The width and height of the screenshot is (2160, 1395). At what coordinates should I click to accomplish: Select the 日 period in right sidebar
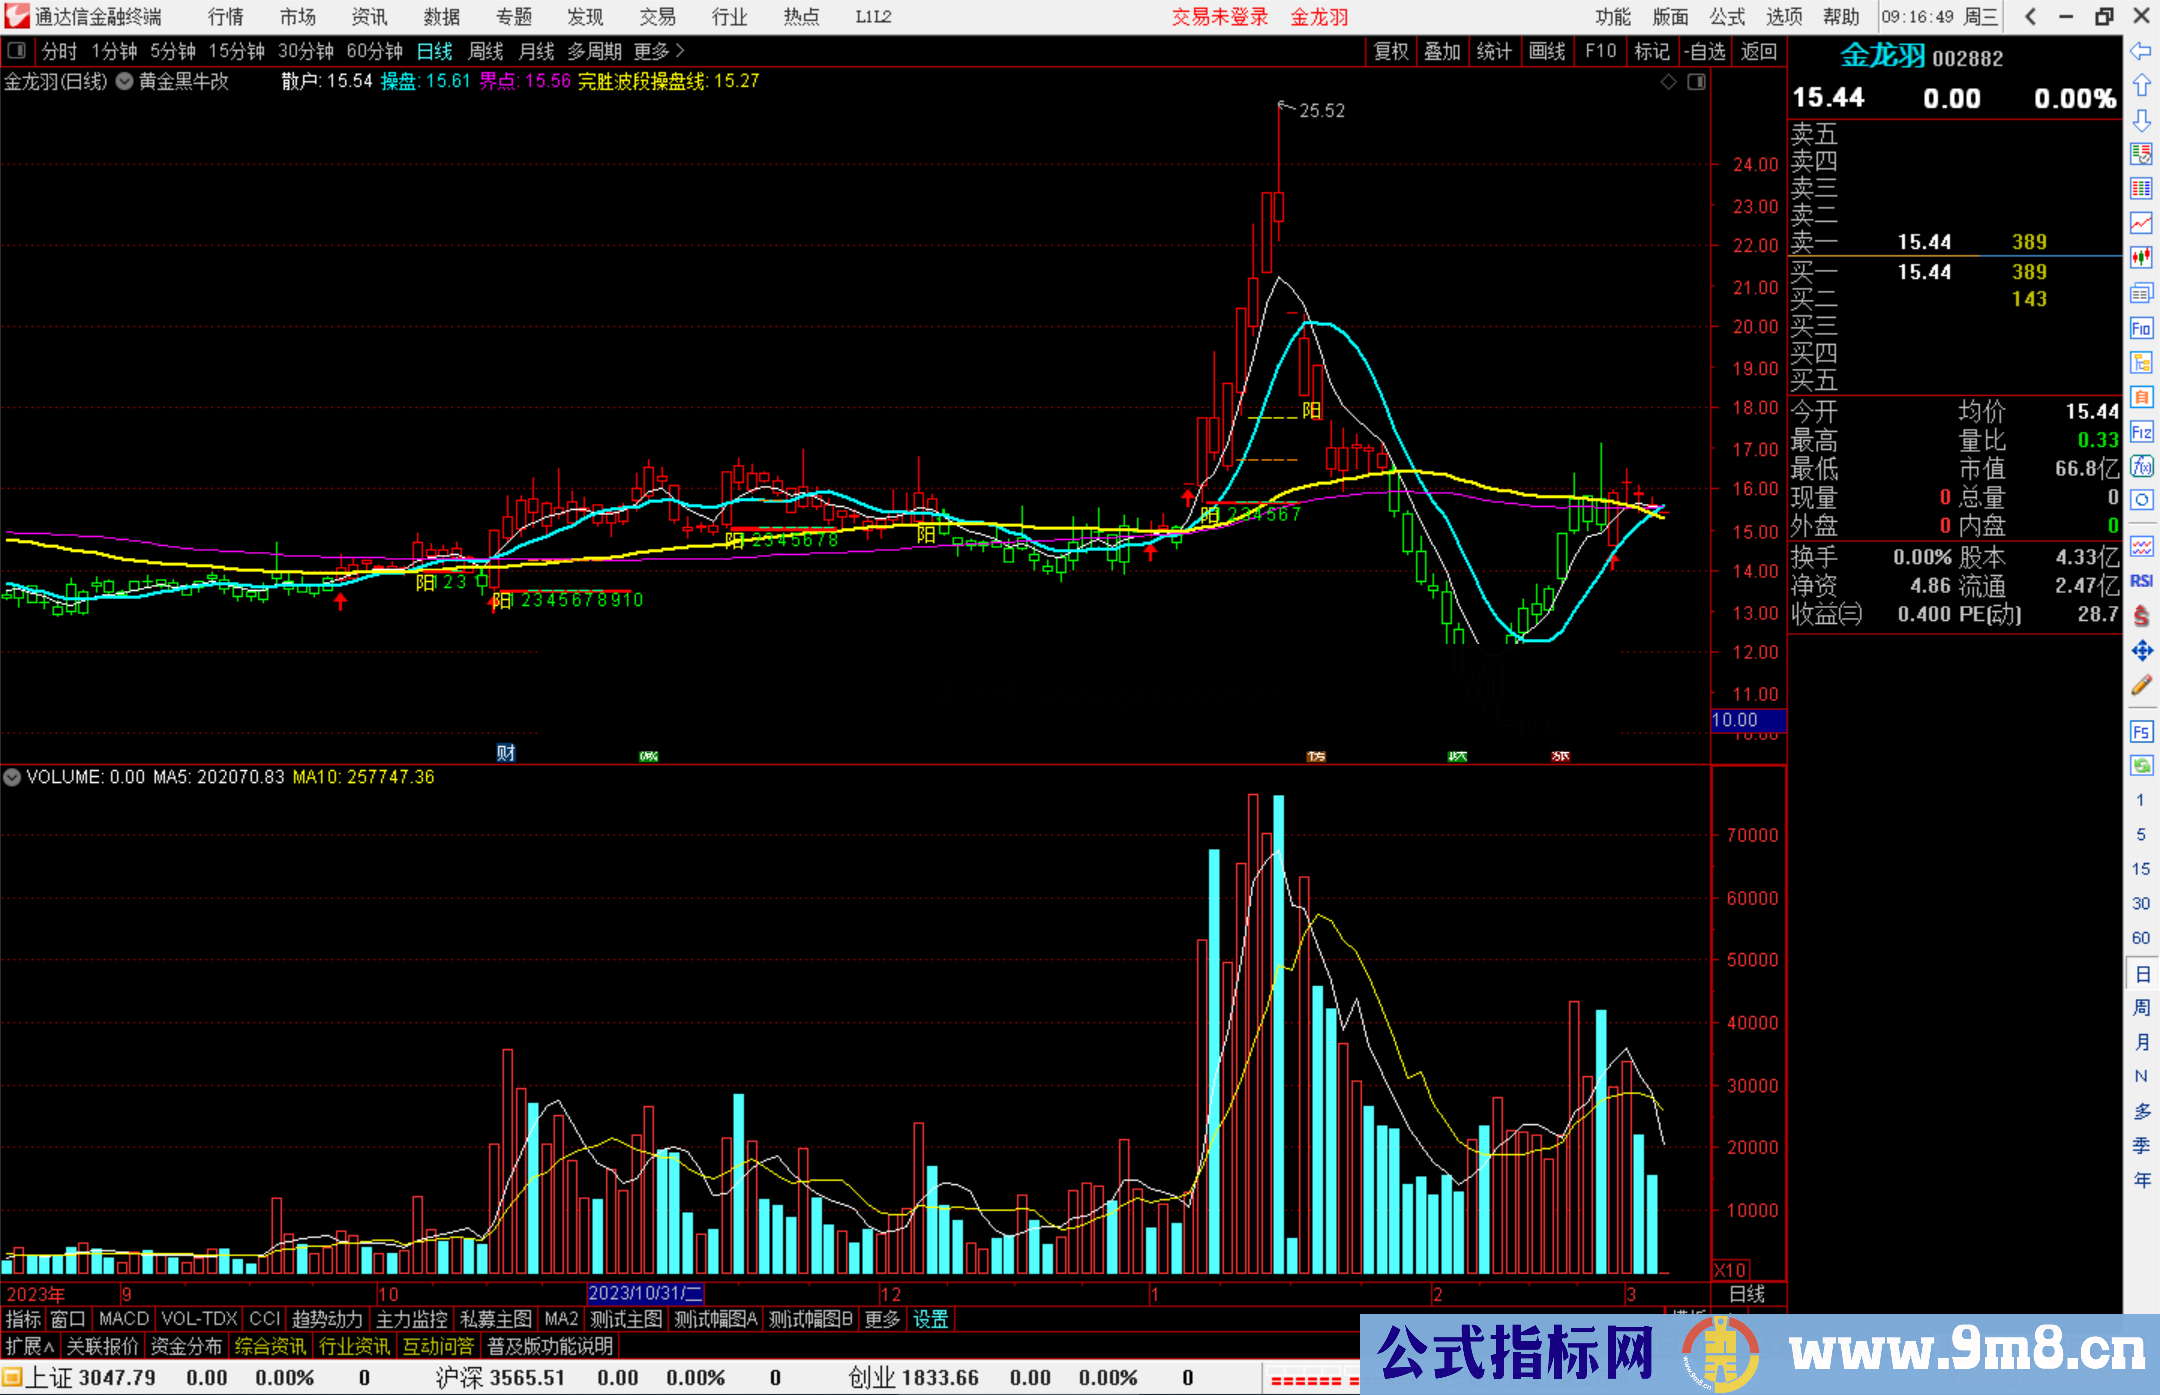pos(2141,974)
